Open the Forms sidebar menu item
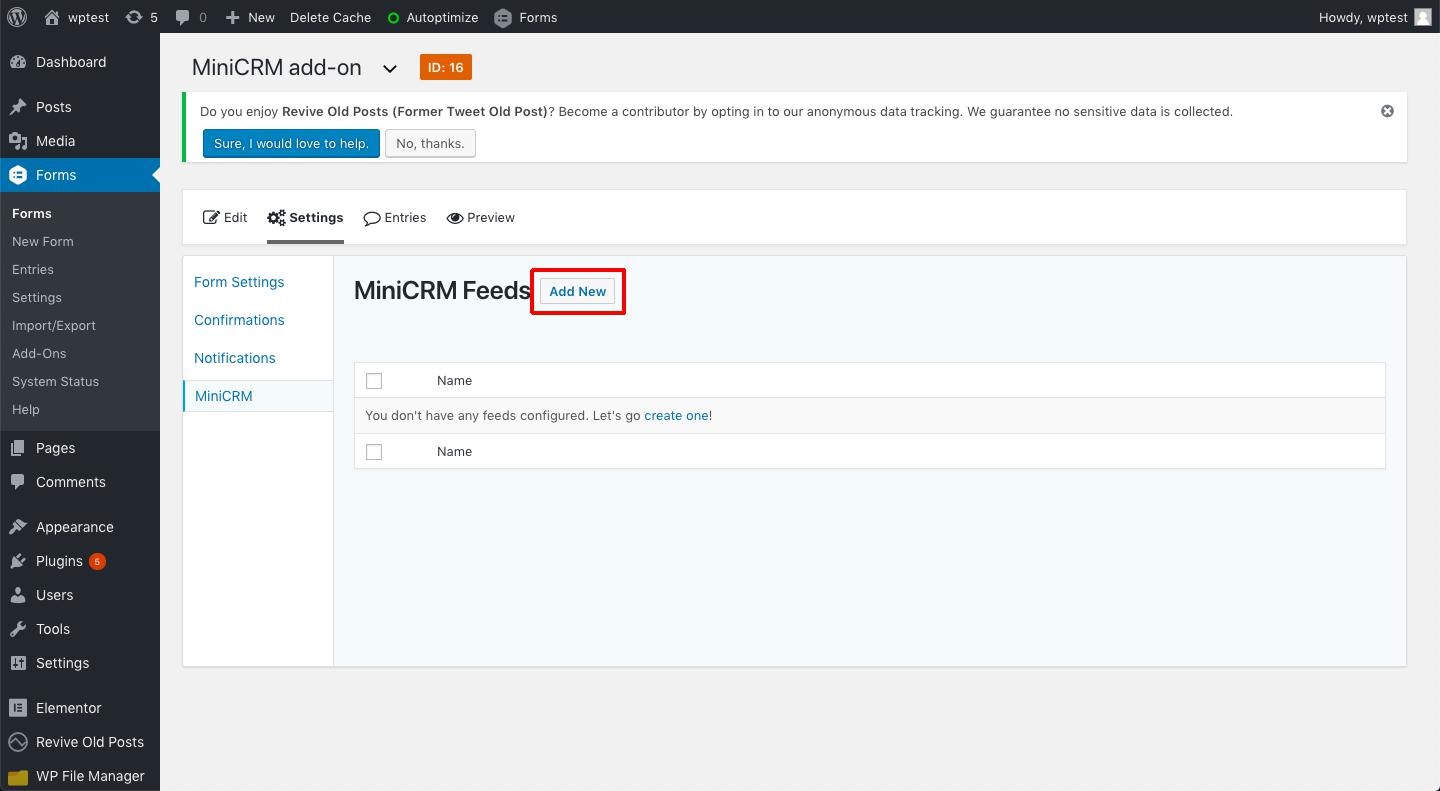This screenshot has height=791, width=1440. click(80, 175)
